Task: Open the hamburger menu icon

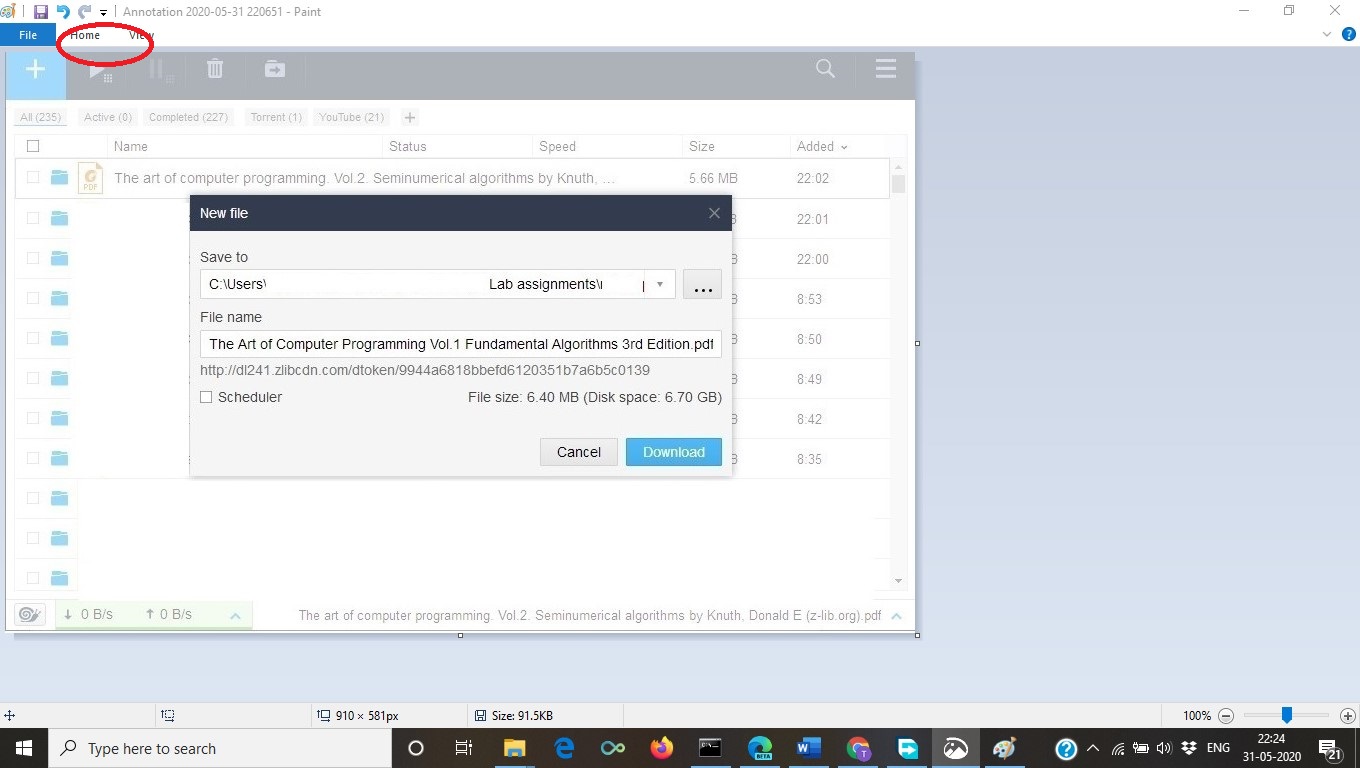Action: point(885,69)
